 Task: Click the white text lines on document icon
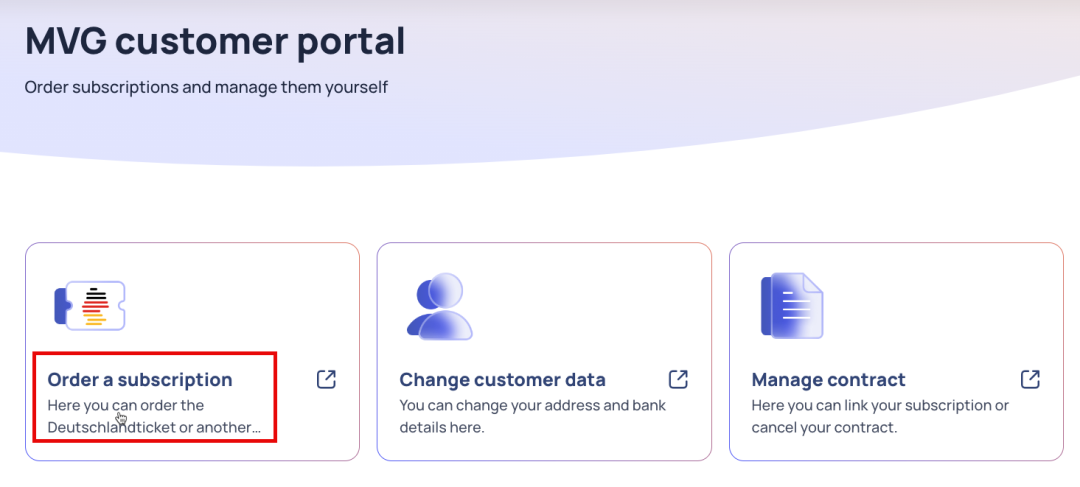click(796, 304)
